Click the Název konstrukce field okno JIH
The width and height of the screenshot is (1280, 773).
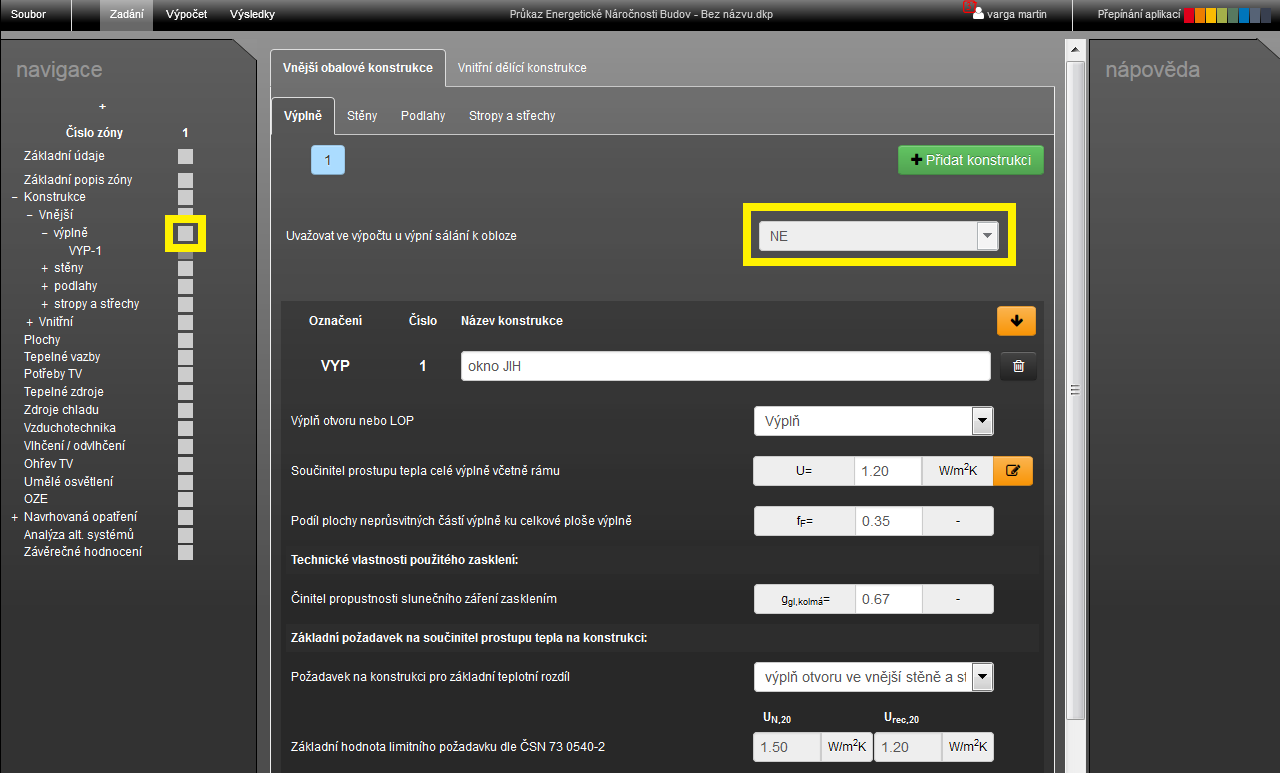(x=726, y=366)
